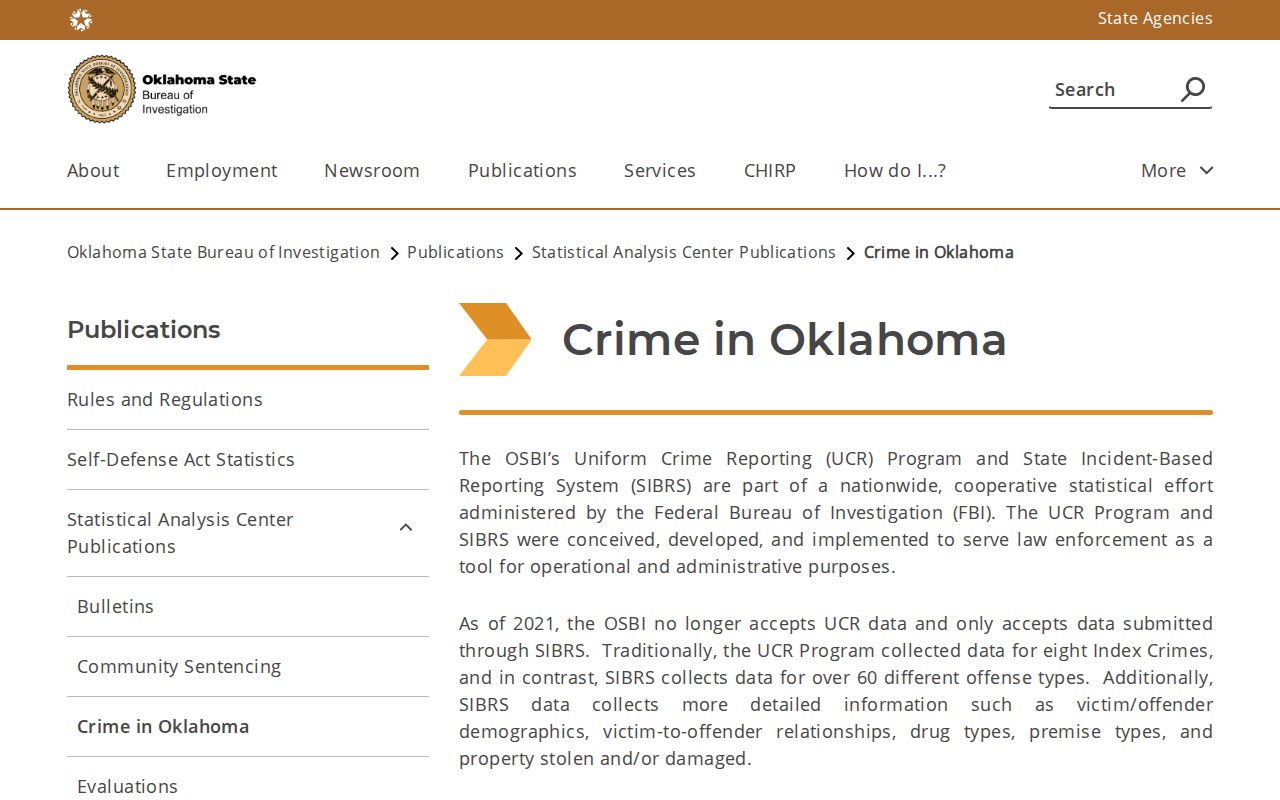Viewport: 1280px width, 800px height.
Task: Open Rules and Regulations sidebar link
Action: coord(165,399)
